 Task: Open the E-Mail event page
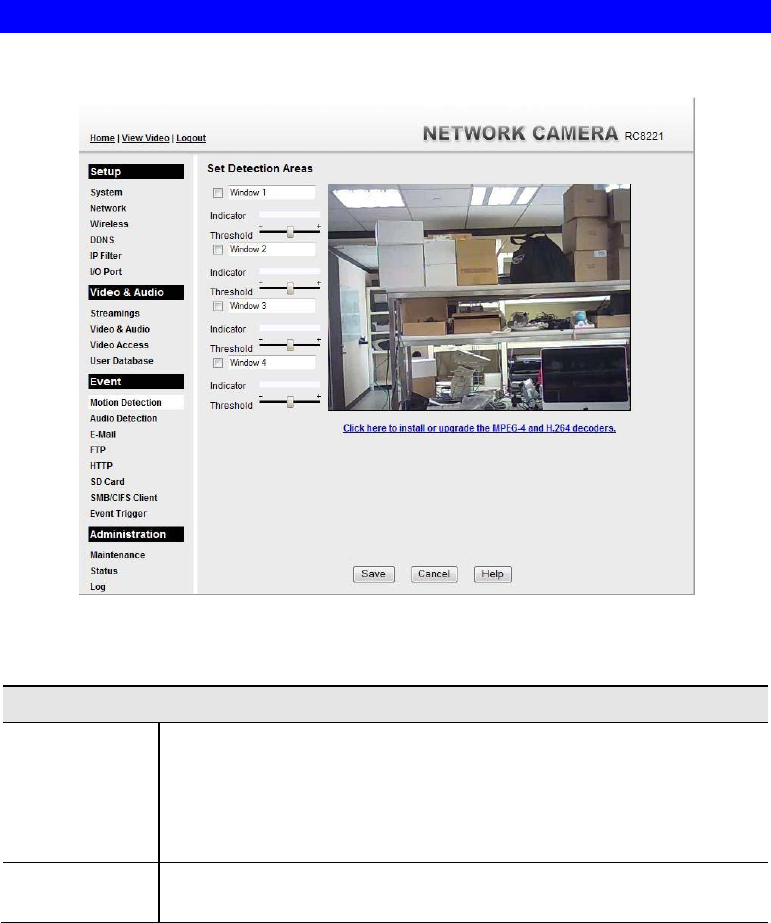click(x=103, y=434)
